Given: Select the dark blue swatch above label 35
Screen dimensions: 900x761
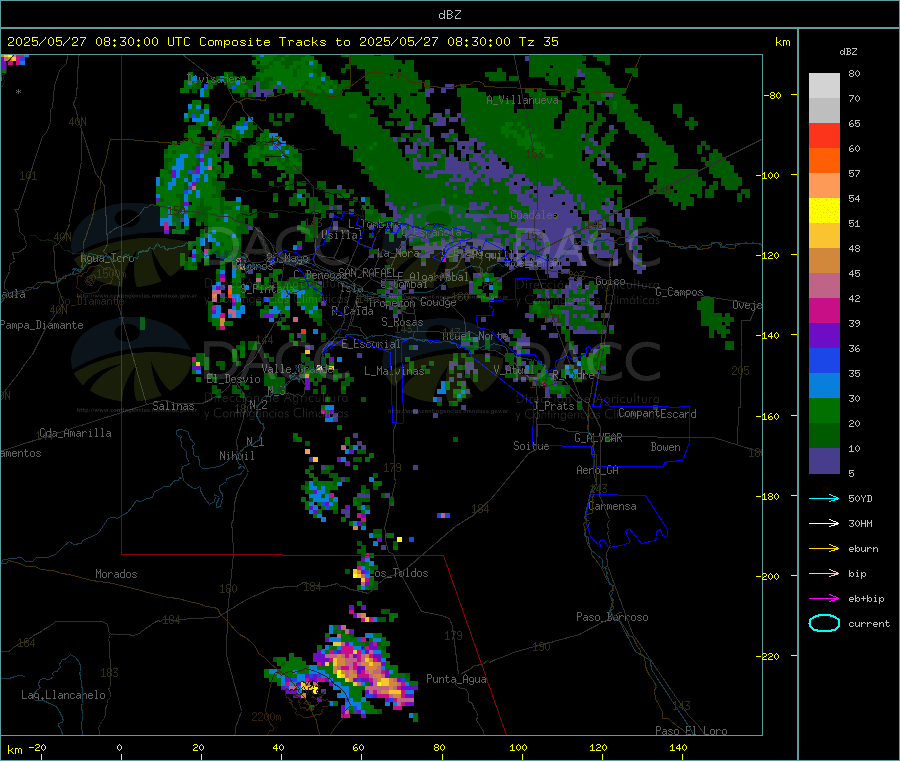Looking at the screenshot, I should point(824,360).
